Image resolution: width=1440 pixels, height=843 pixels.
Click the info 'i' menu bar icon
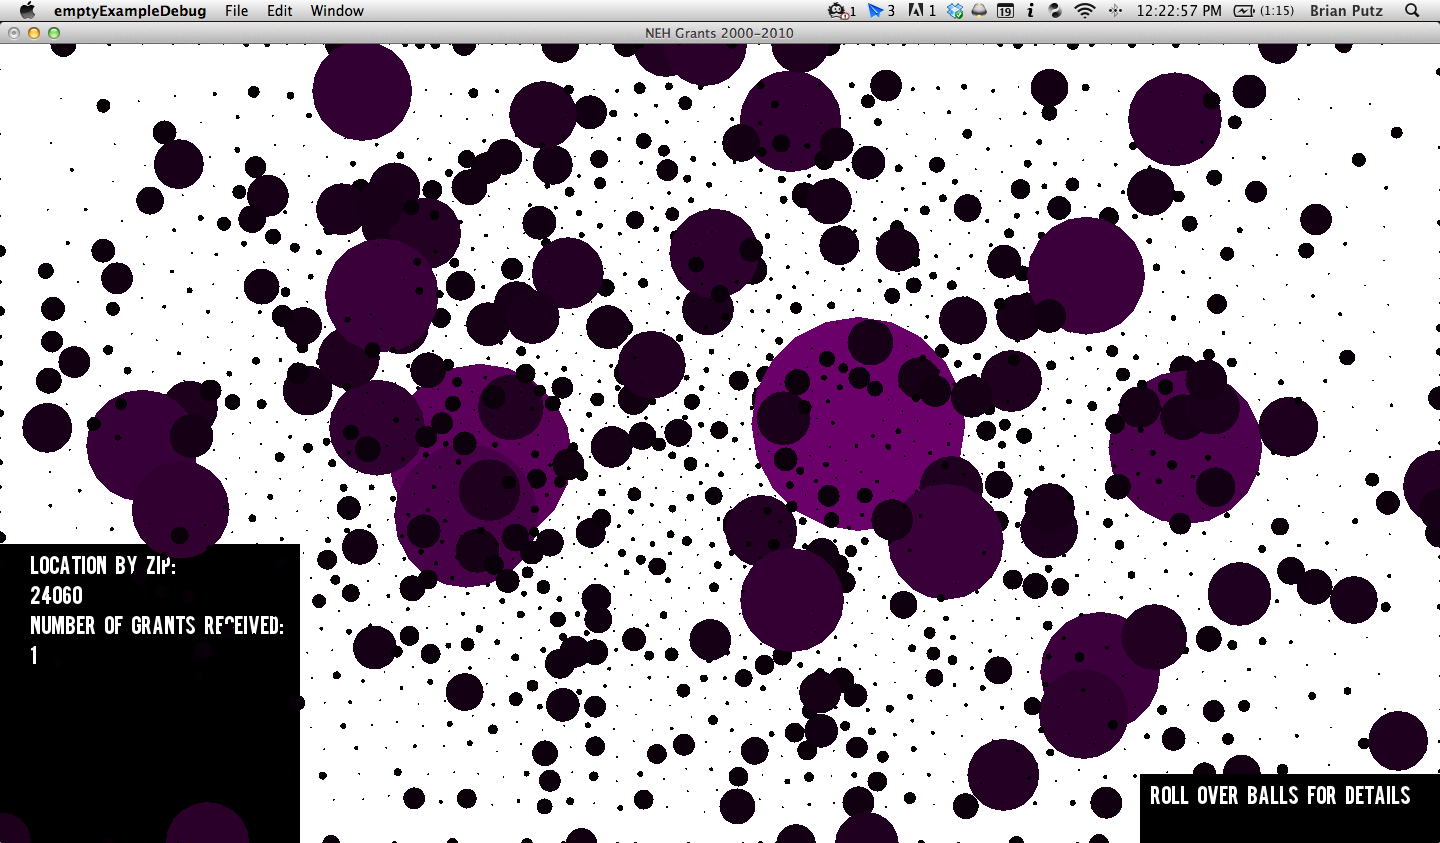[1030, 11]
